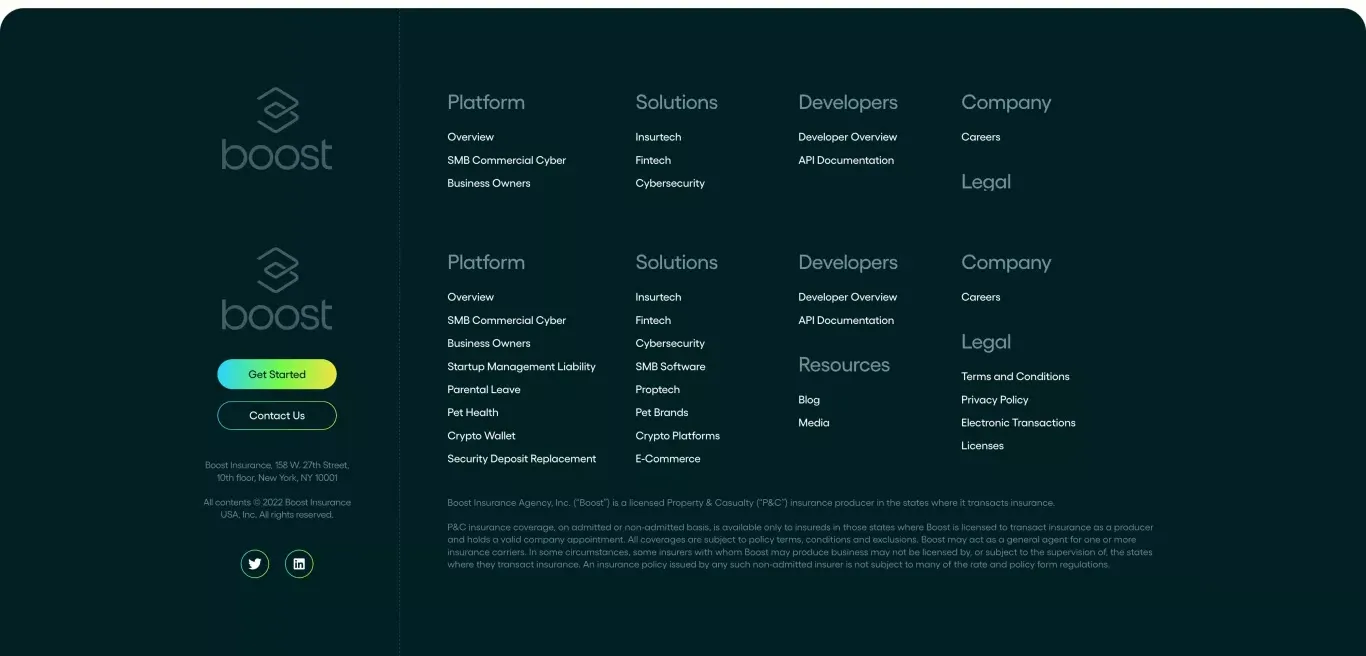Open Startup Management Liability link
Screen dimensions: 1366x656
pos(521,367)
